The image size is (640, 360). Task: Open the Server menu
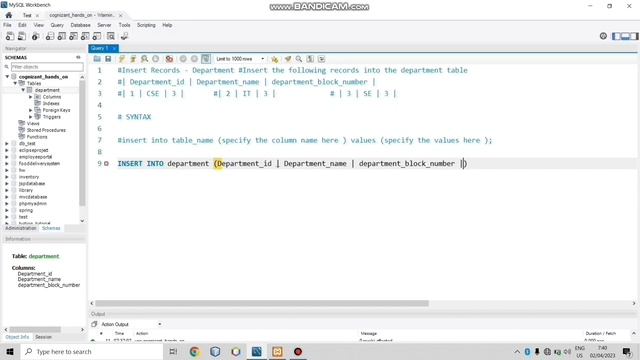point(104,25)
